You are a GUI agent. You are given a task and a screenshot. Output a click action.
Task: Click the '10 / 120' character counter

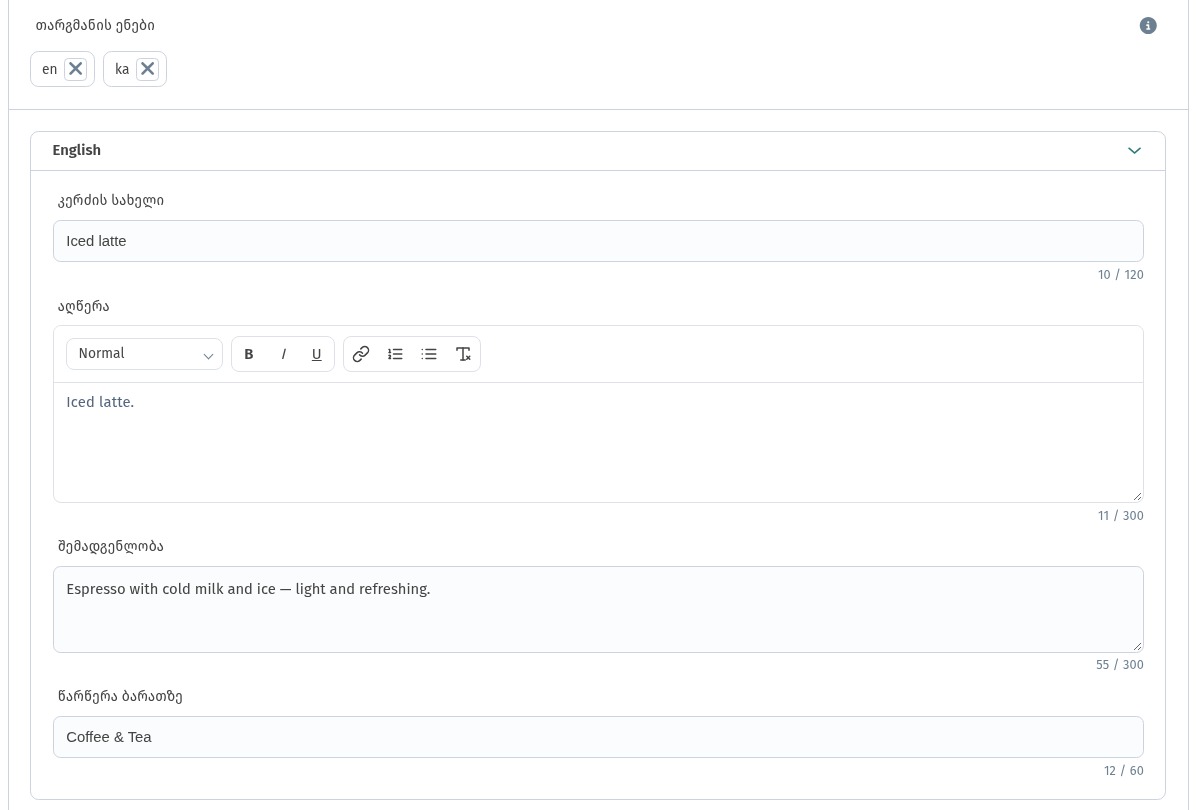click(1121, 275)
